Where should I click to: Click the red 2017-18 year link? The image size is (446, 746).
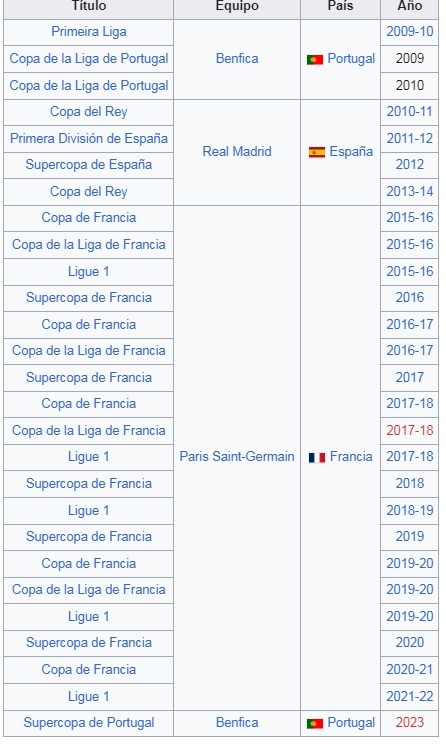(410, 431)
